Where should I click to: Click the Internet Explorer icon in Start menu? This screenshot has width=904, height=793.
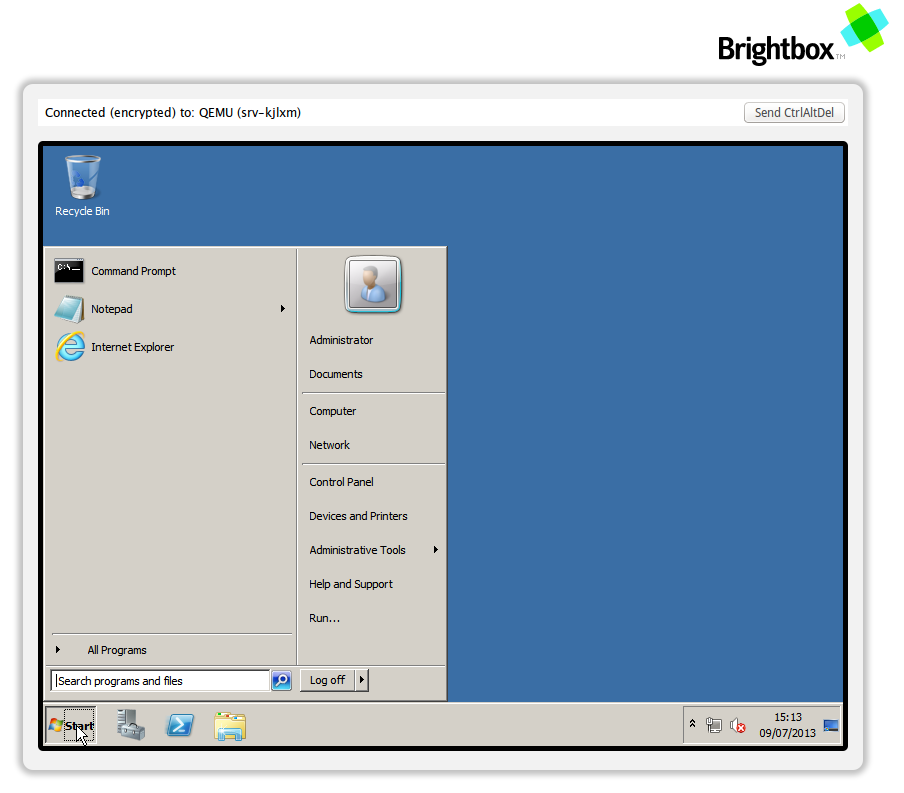(x=70, y=347)
